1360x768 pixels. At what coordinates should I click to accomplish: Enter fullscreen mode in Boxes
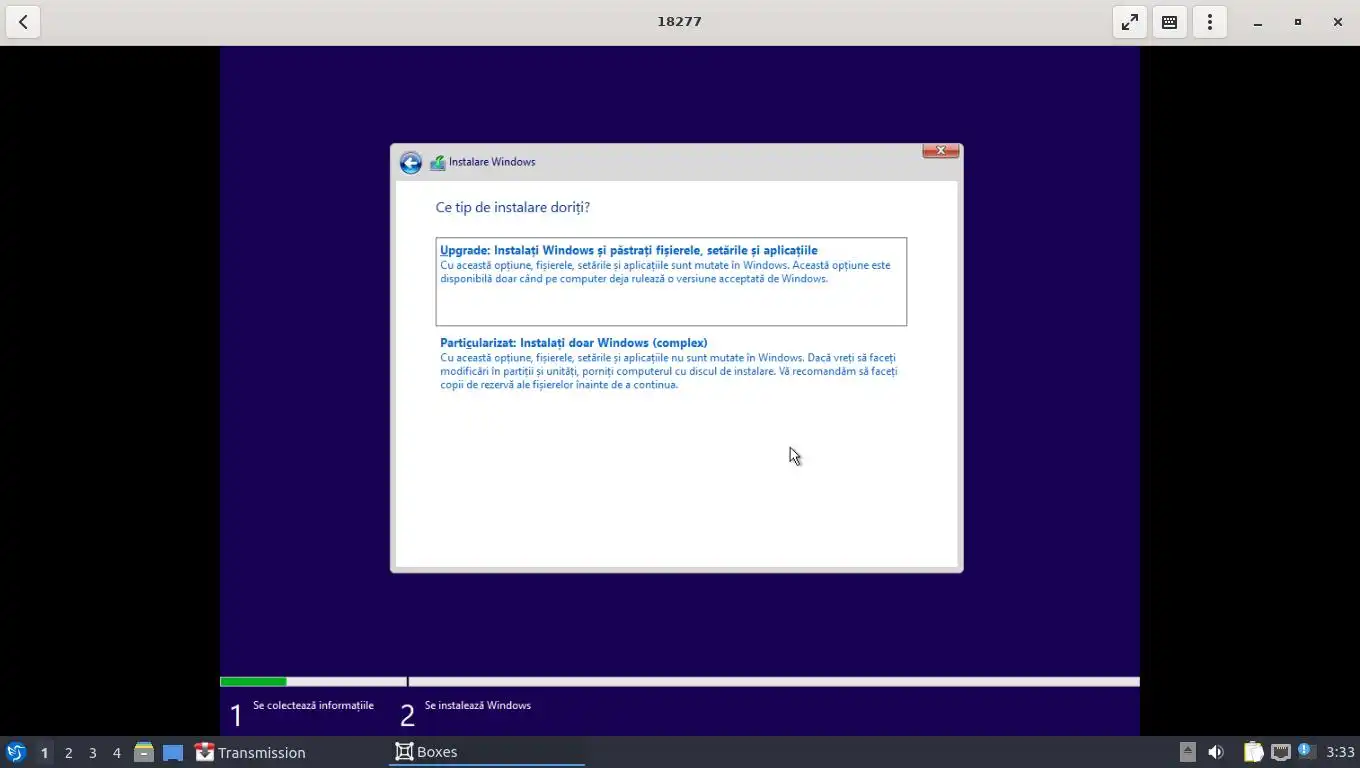click(x=1130, y=22)
